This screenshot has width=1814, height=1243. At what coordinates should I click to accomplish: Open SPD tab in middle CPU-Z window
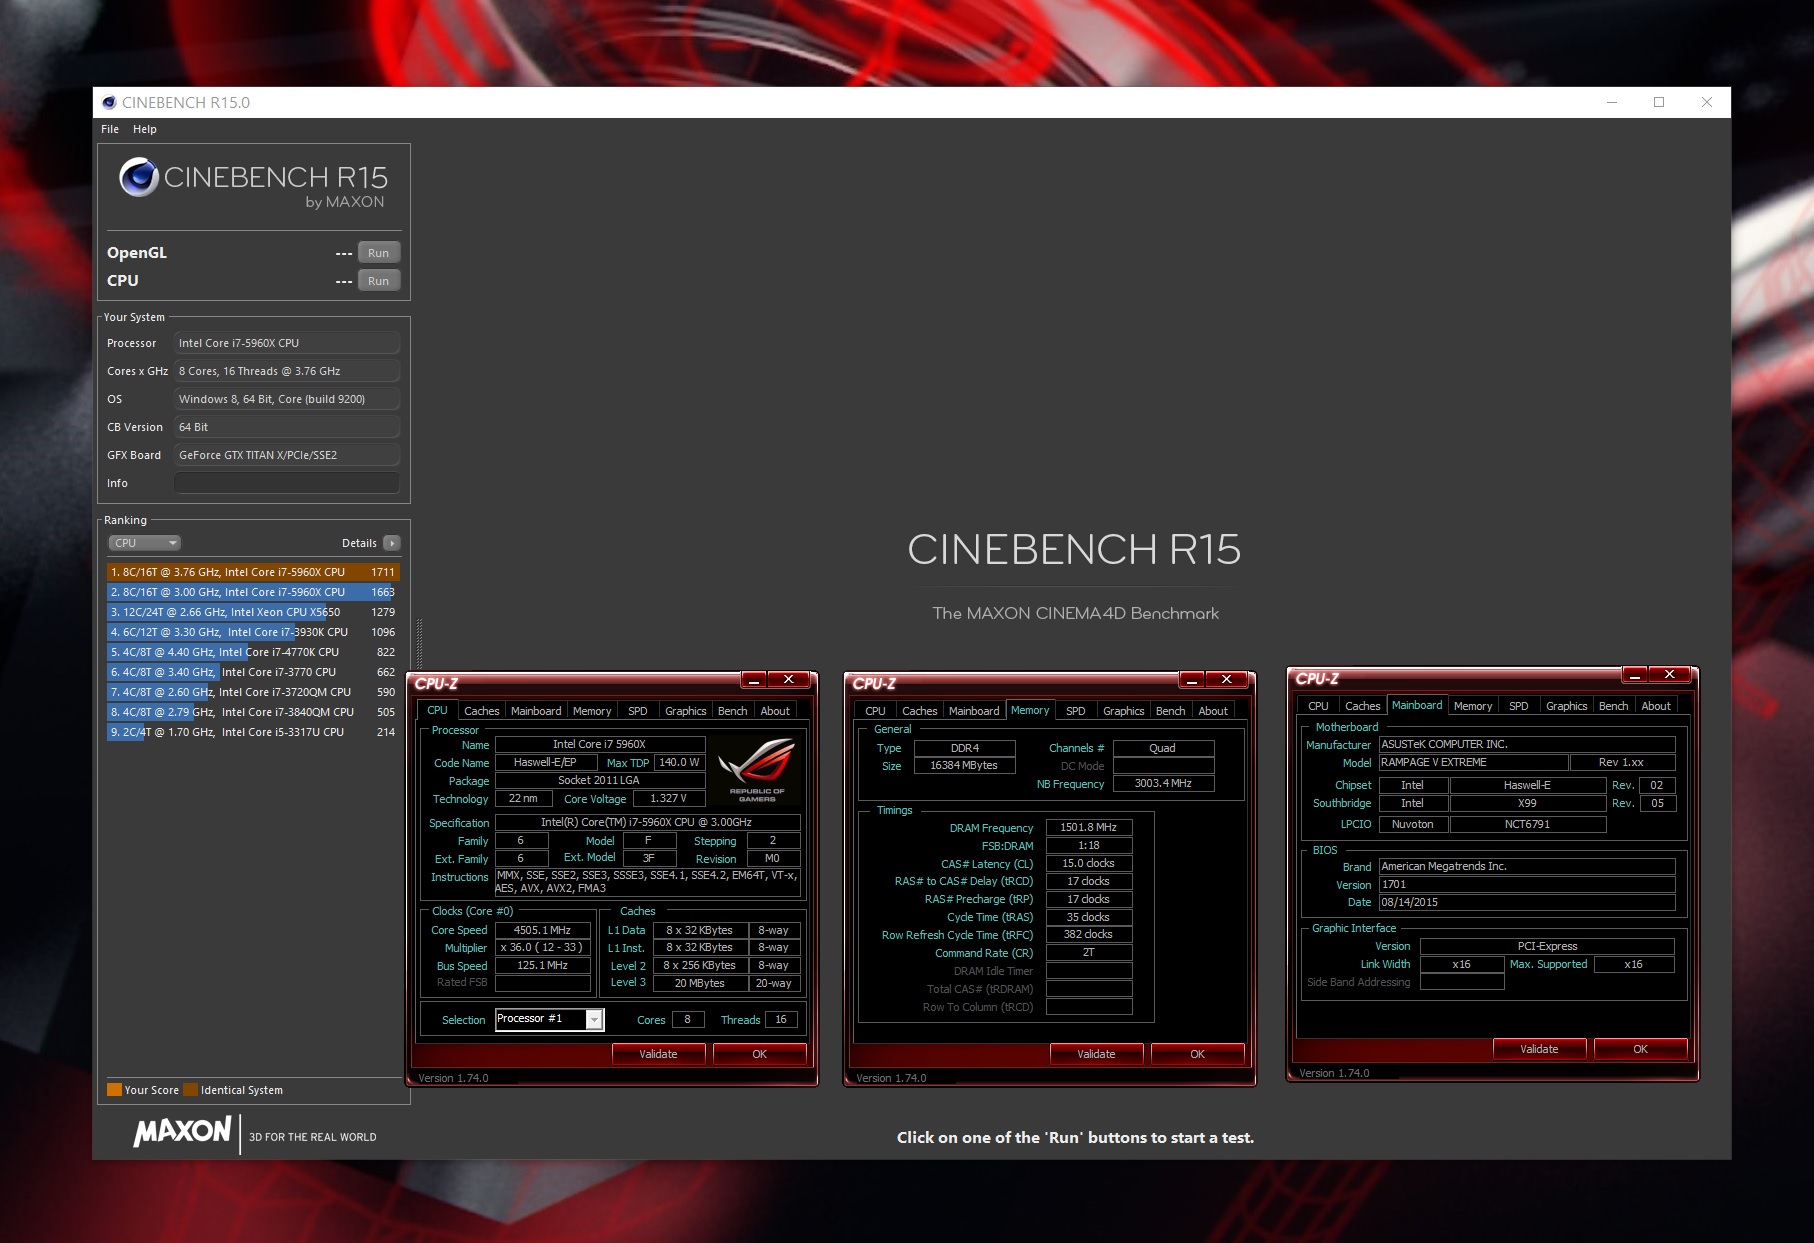[x=1076, y=711]
